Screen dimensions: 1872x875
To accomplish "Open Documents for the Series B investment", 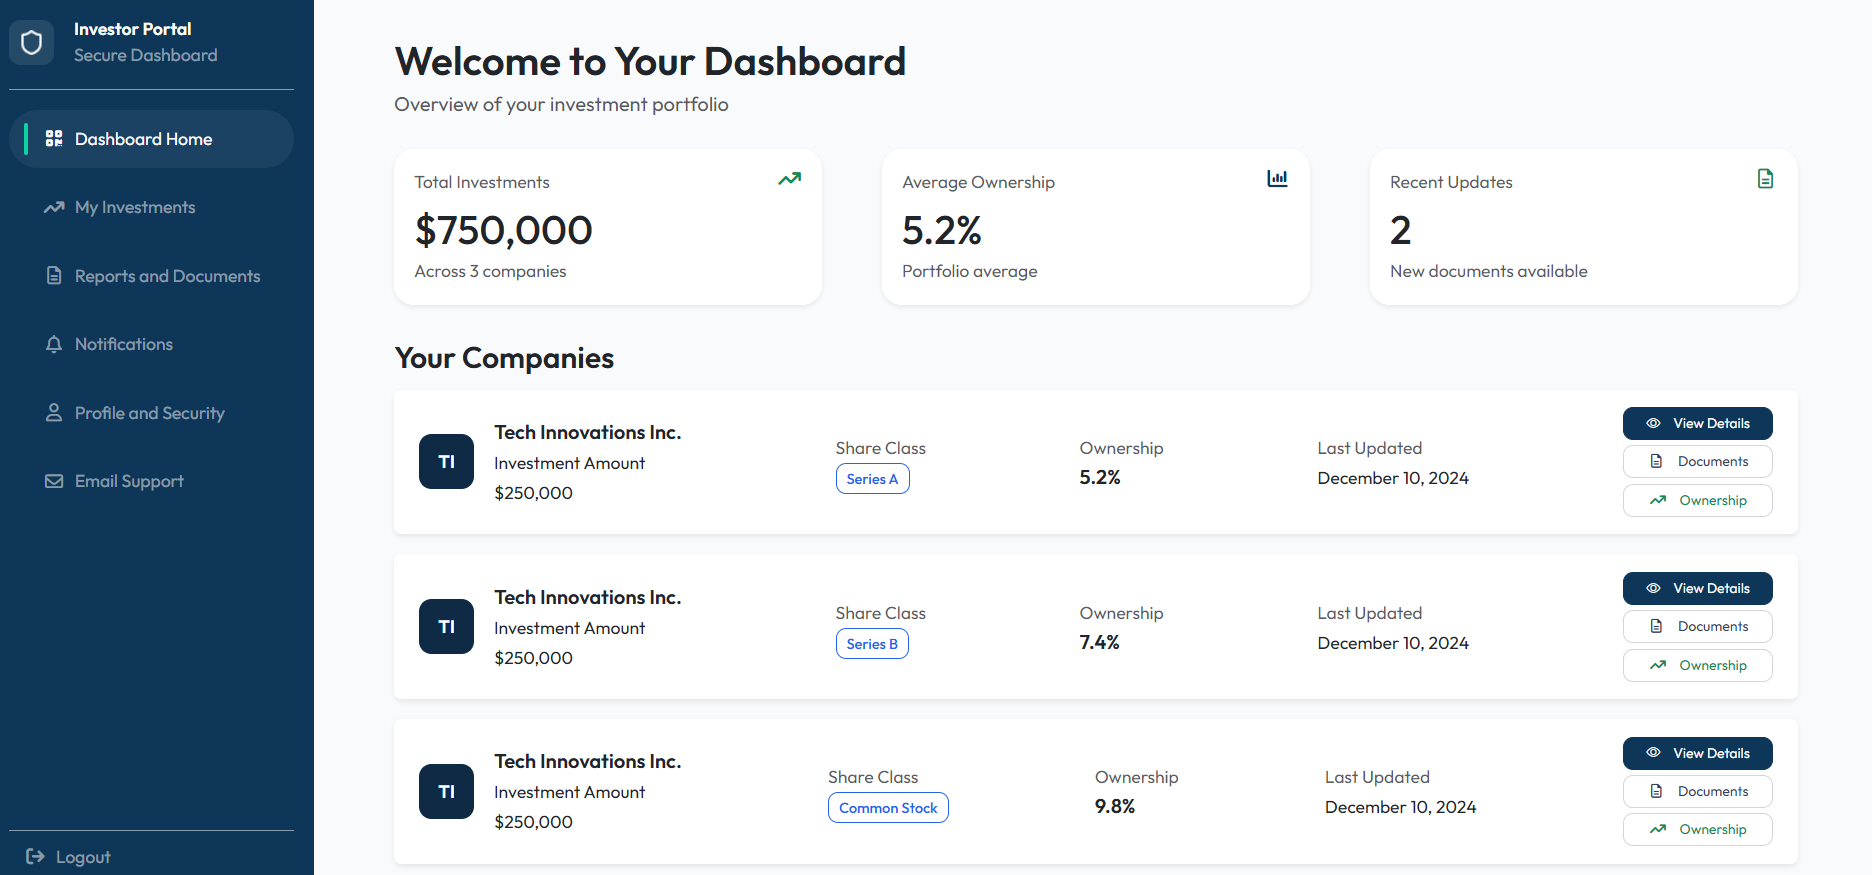I will pos(1697,627).
